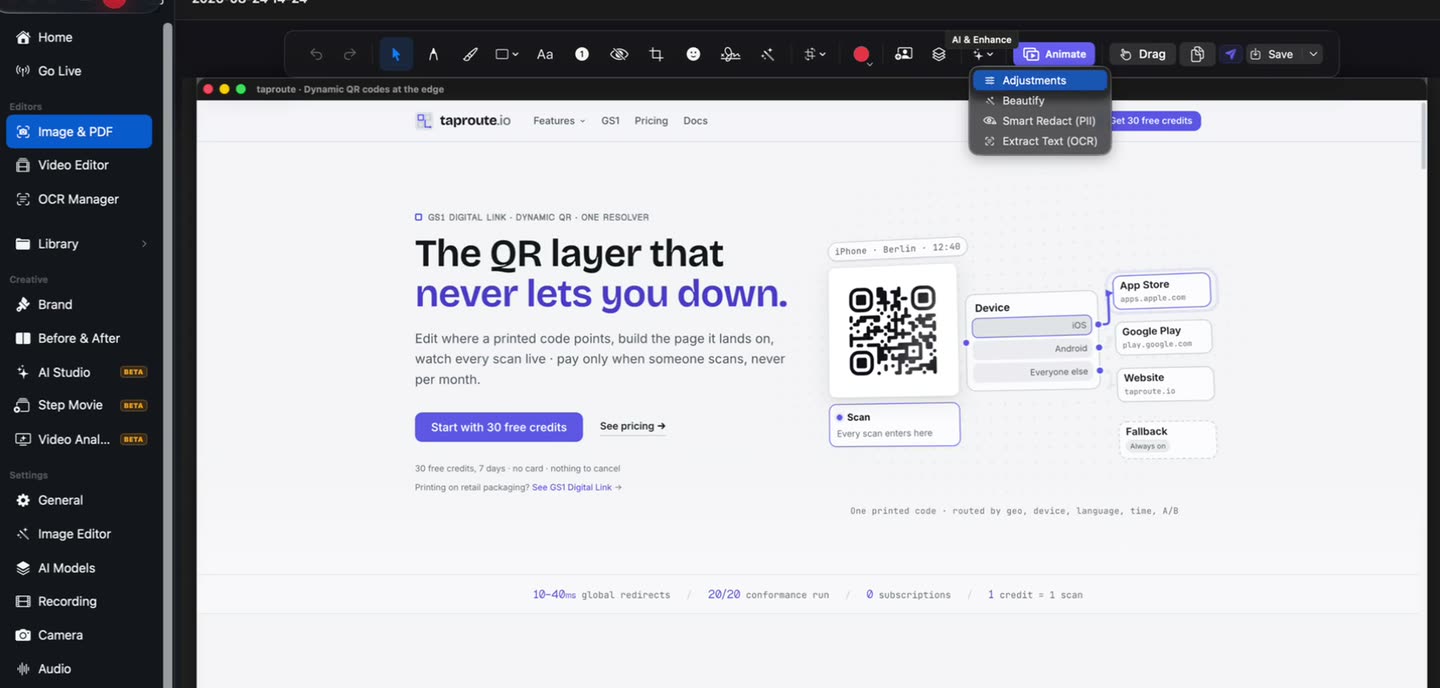Select Image & PDF editor in sidebar
This screenshot has width=1440, height=688.
pos(79,131)
